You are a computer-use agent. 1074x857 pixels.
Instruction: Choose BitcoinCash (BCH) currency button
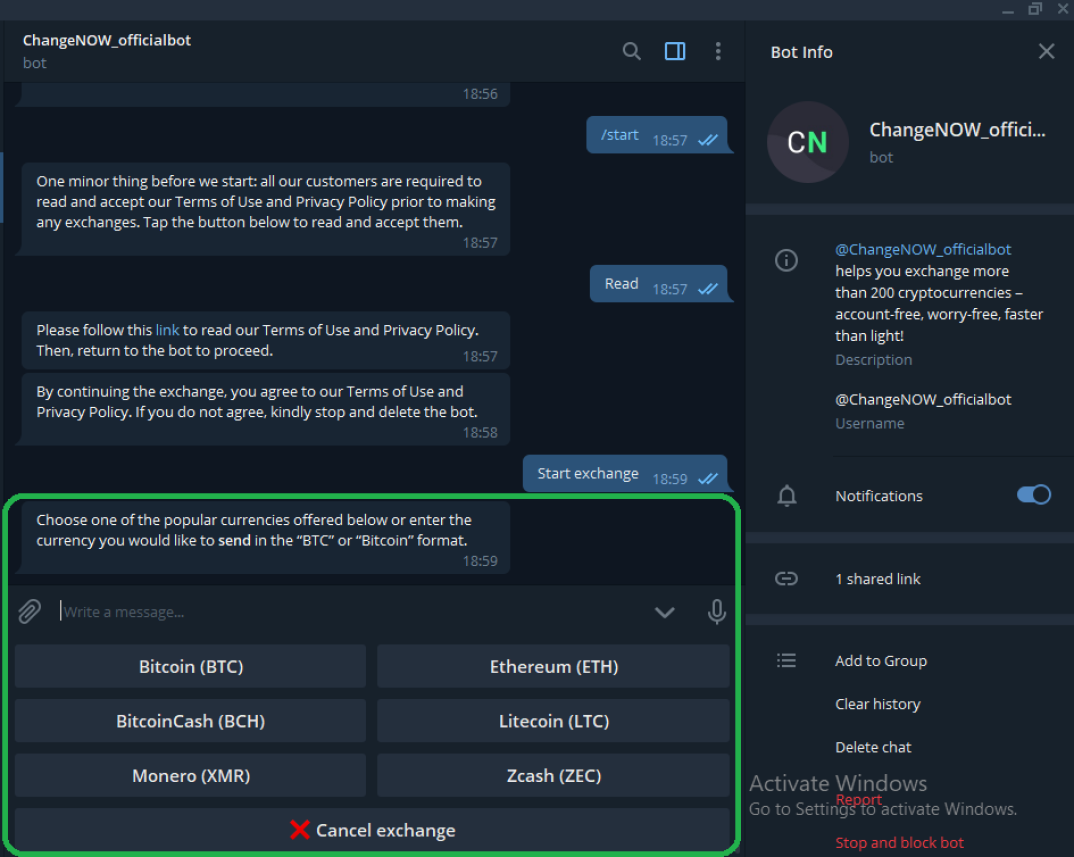(x=190, y=721)
